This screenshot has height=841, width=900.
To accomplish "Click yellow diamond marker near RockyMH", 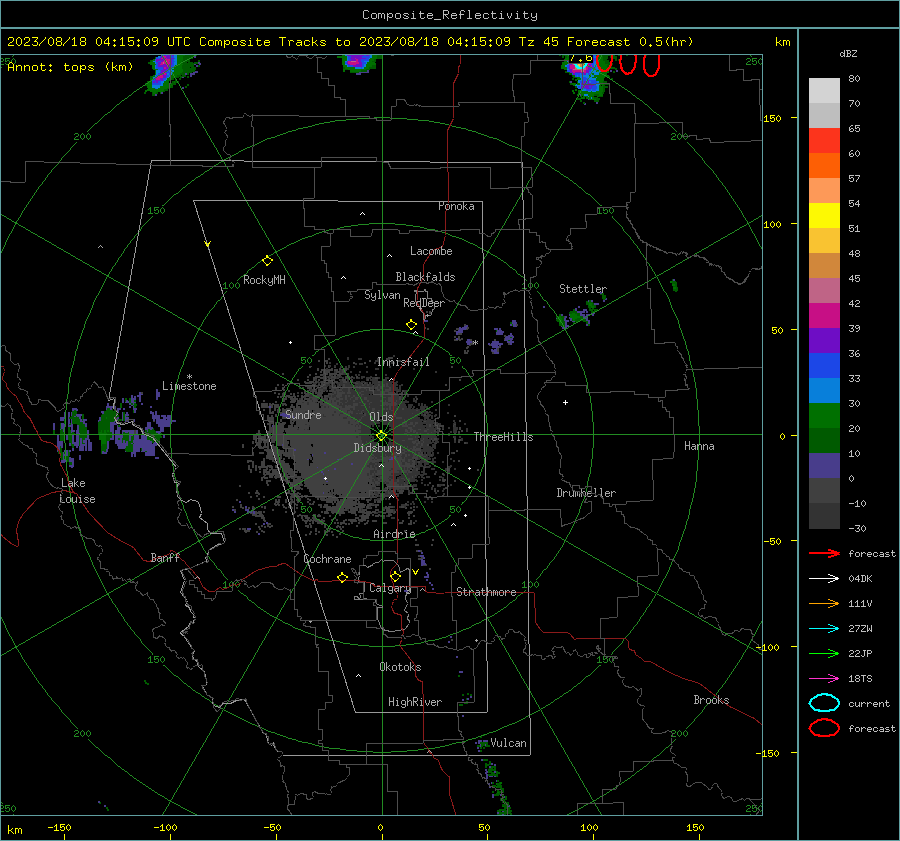I will click(x=267, y=261).
